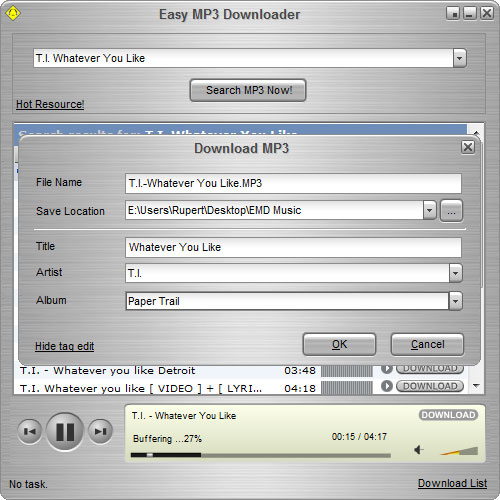500x500 pixels.
Task: Click the DOWNLOAD button in the player panel
Action: (x=448, y=415)
